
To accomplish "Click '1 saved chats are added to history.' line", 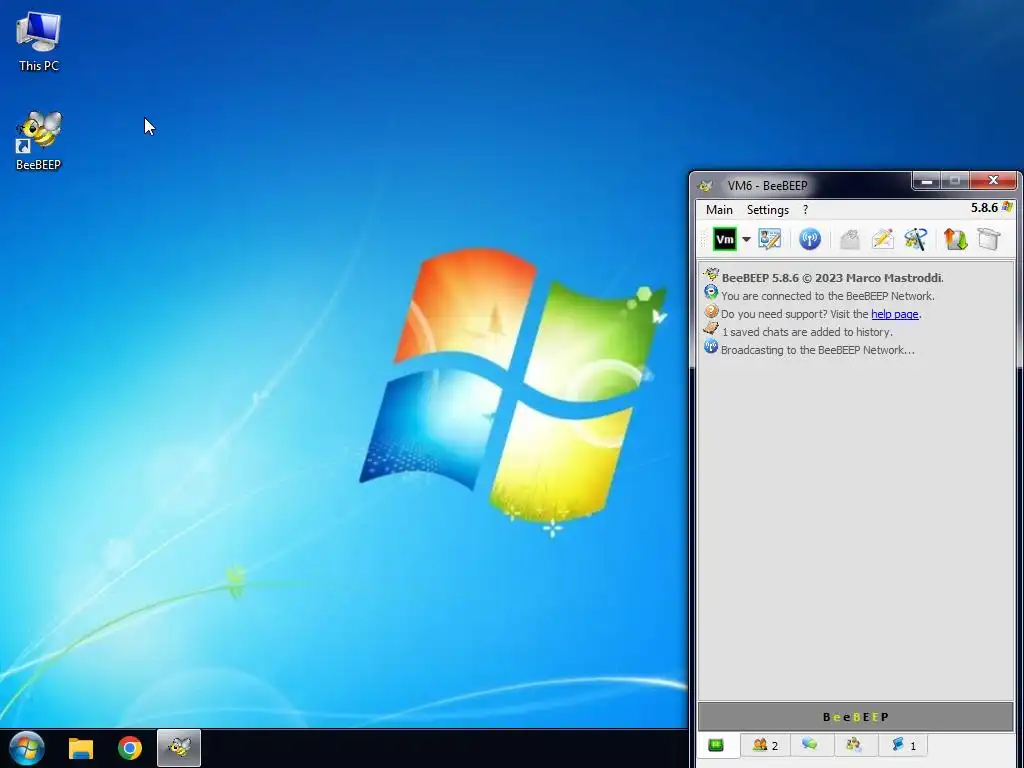I will click(x=807, y=332).
